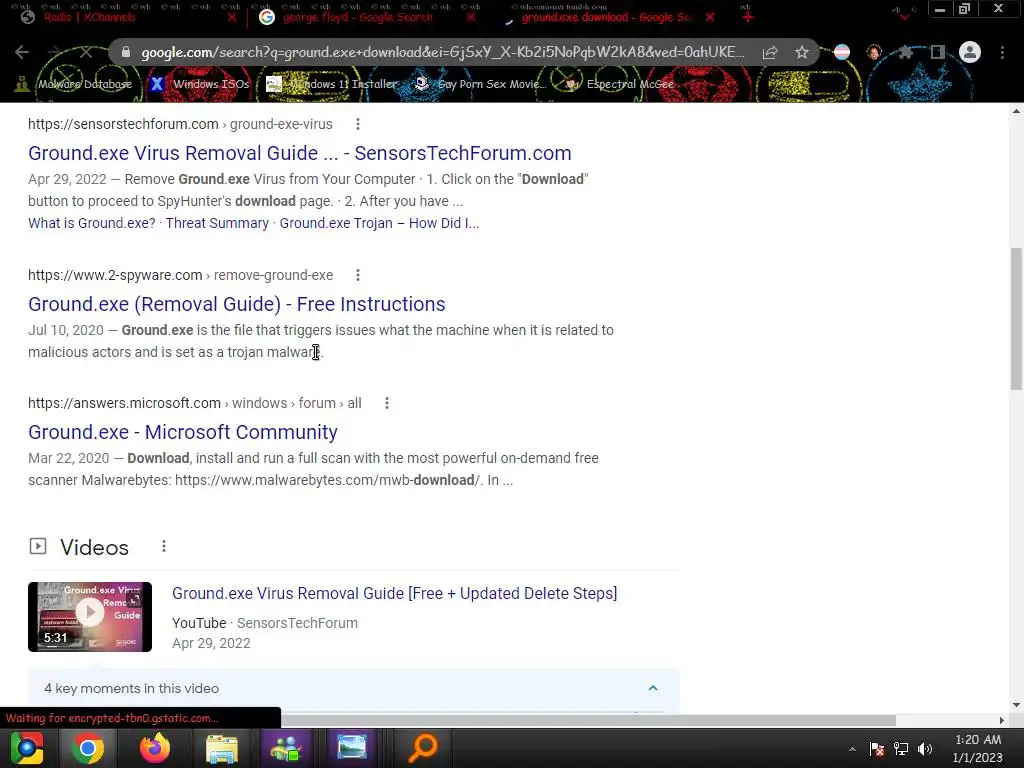Open the Threat Summary sitelink
Screen dimensions: 1024x768
click(217, 223)
